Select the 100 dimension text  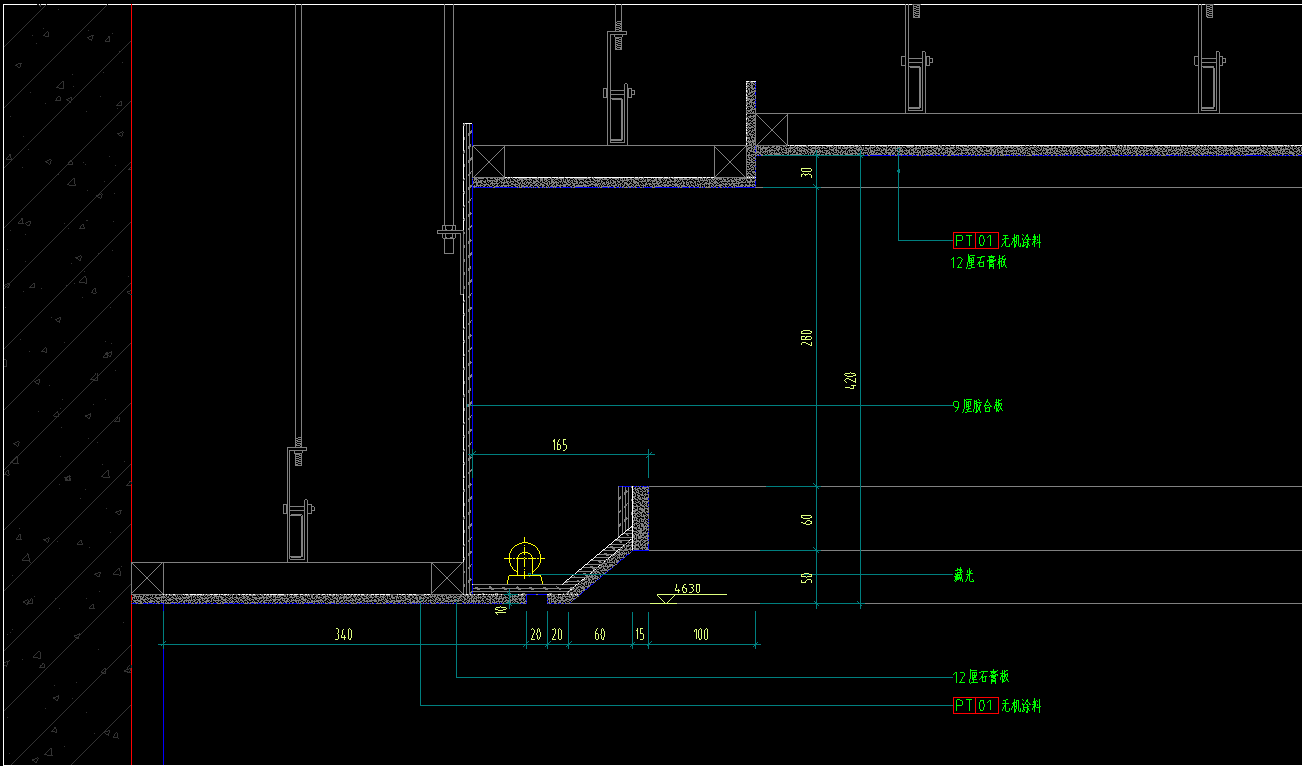[701, 634]
